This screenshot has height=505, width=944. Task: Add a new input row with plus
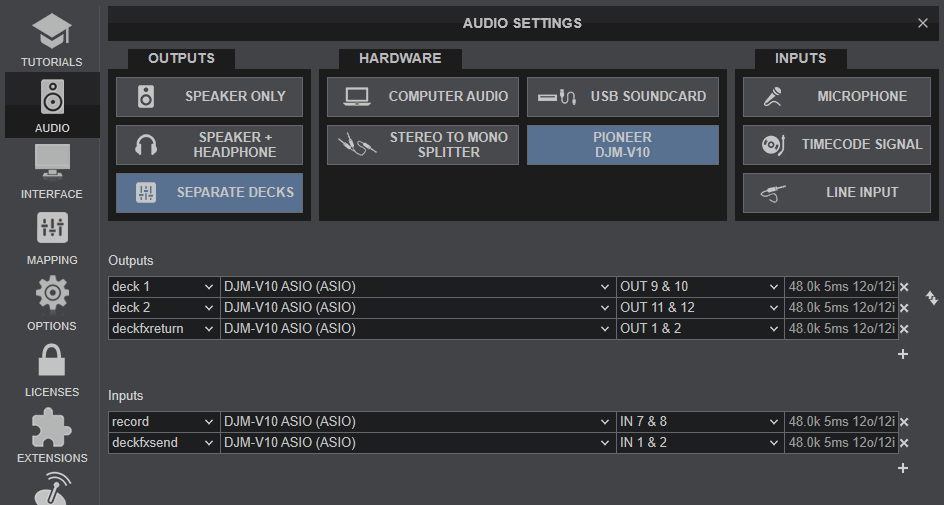click(902, 468)
